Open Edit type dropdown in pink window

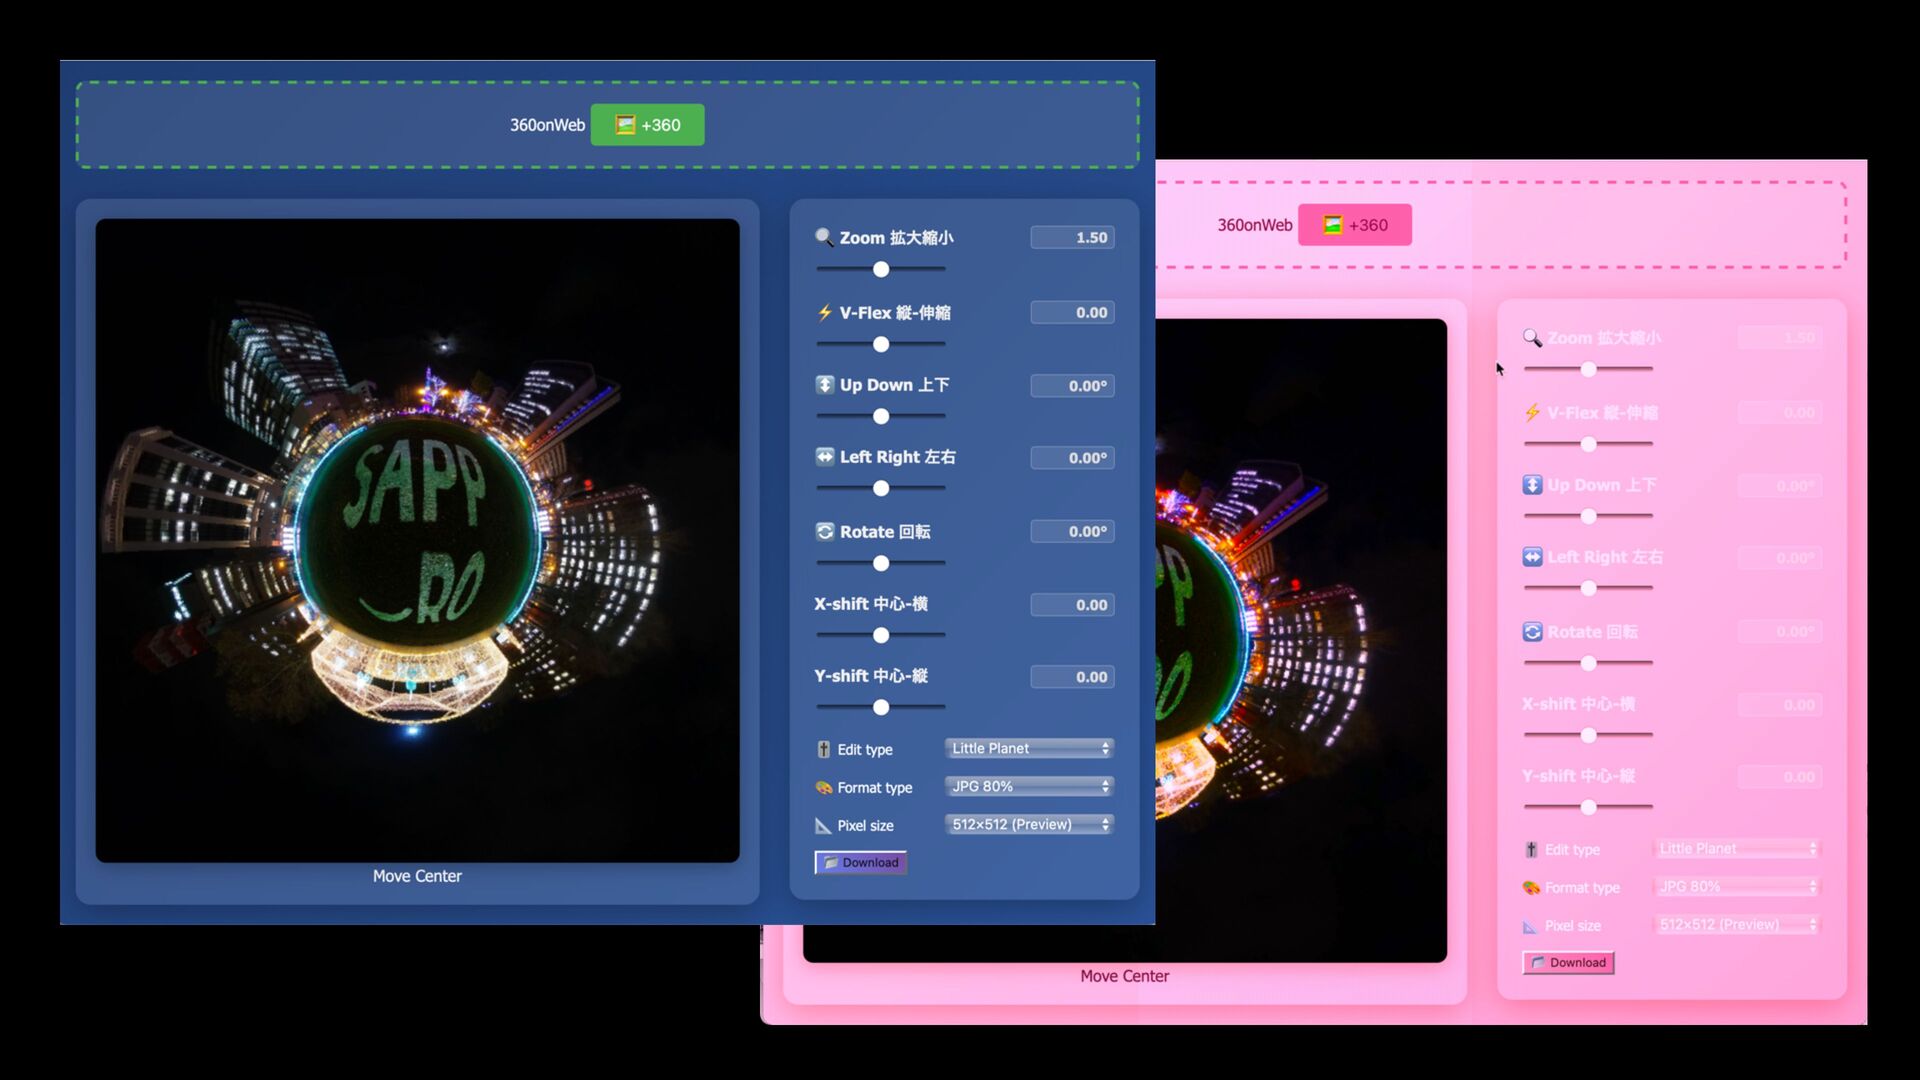(1737, 848)
